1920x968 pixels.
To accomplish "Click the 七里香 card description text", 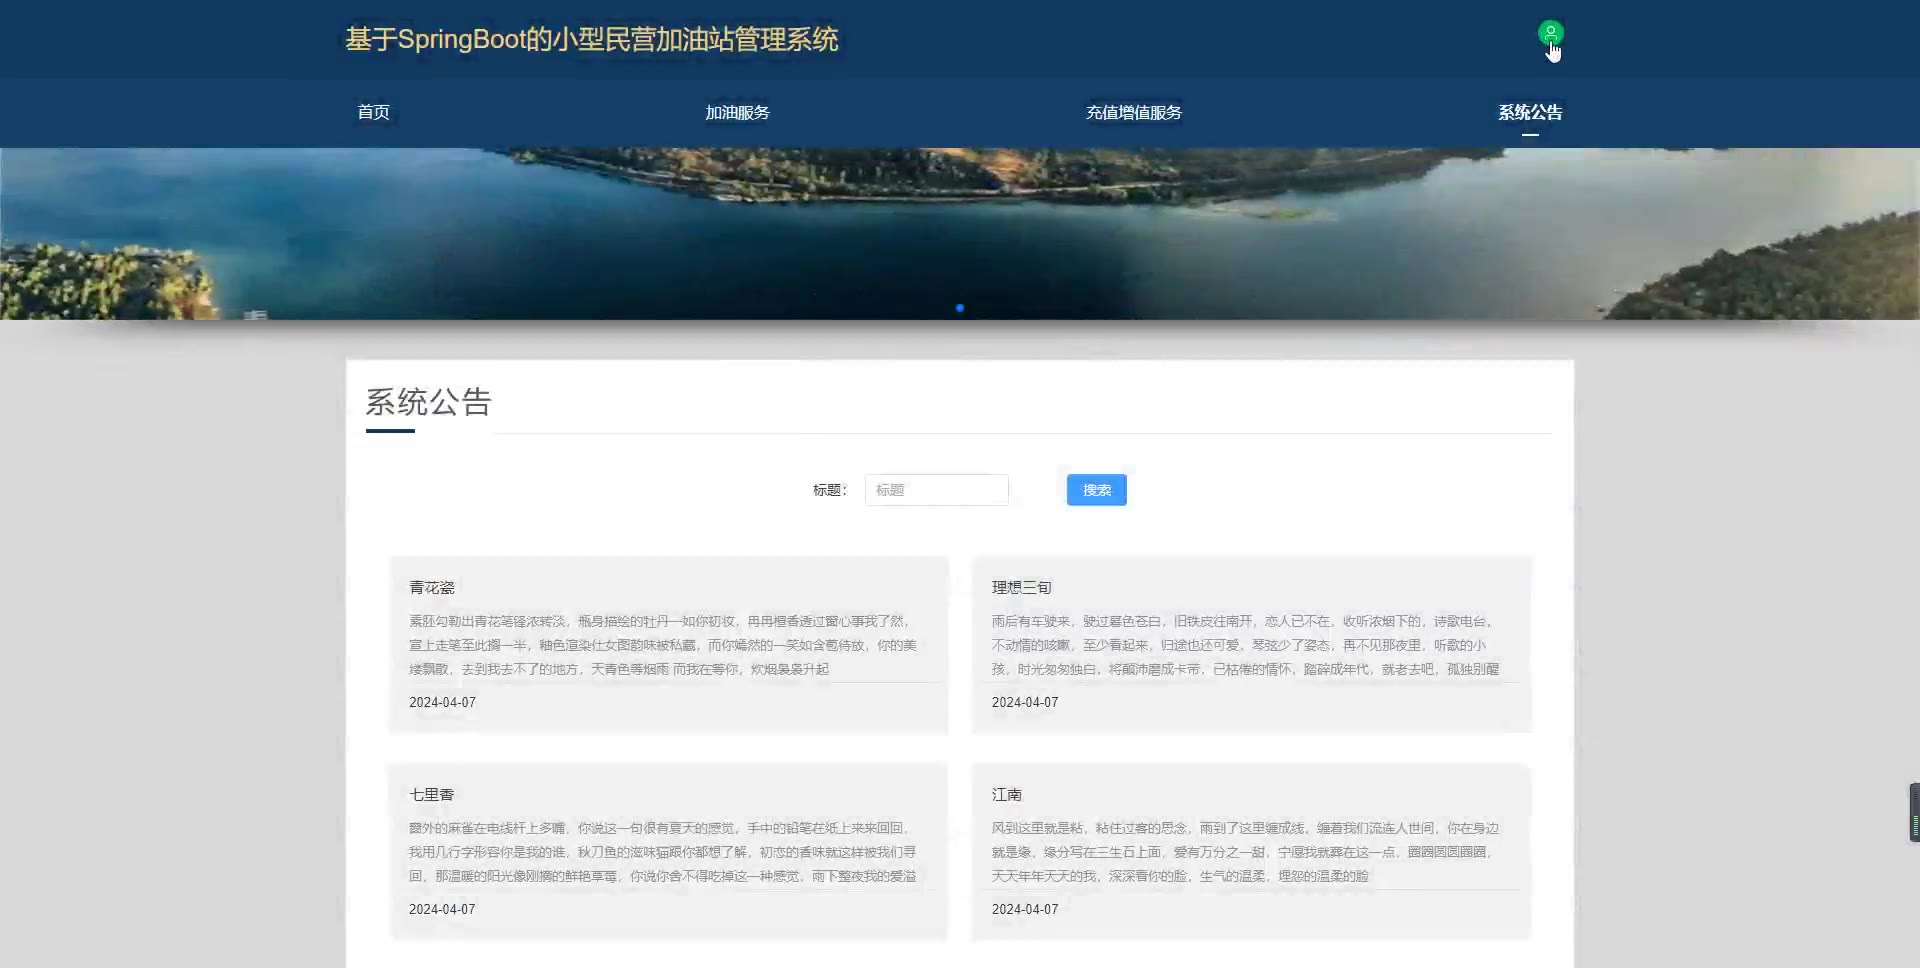I will [663, 852].
